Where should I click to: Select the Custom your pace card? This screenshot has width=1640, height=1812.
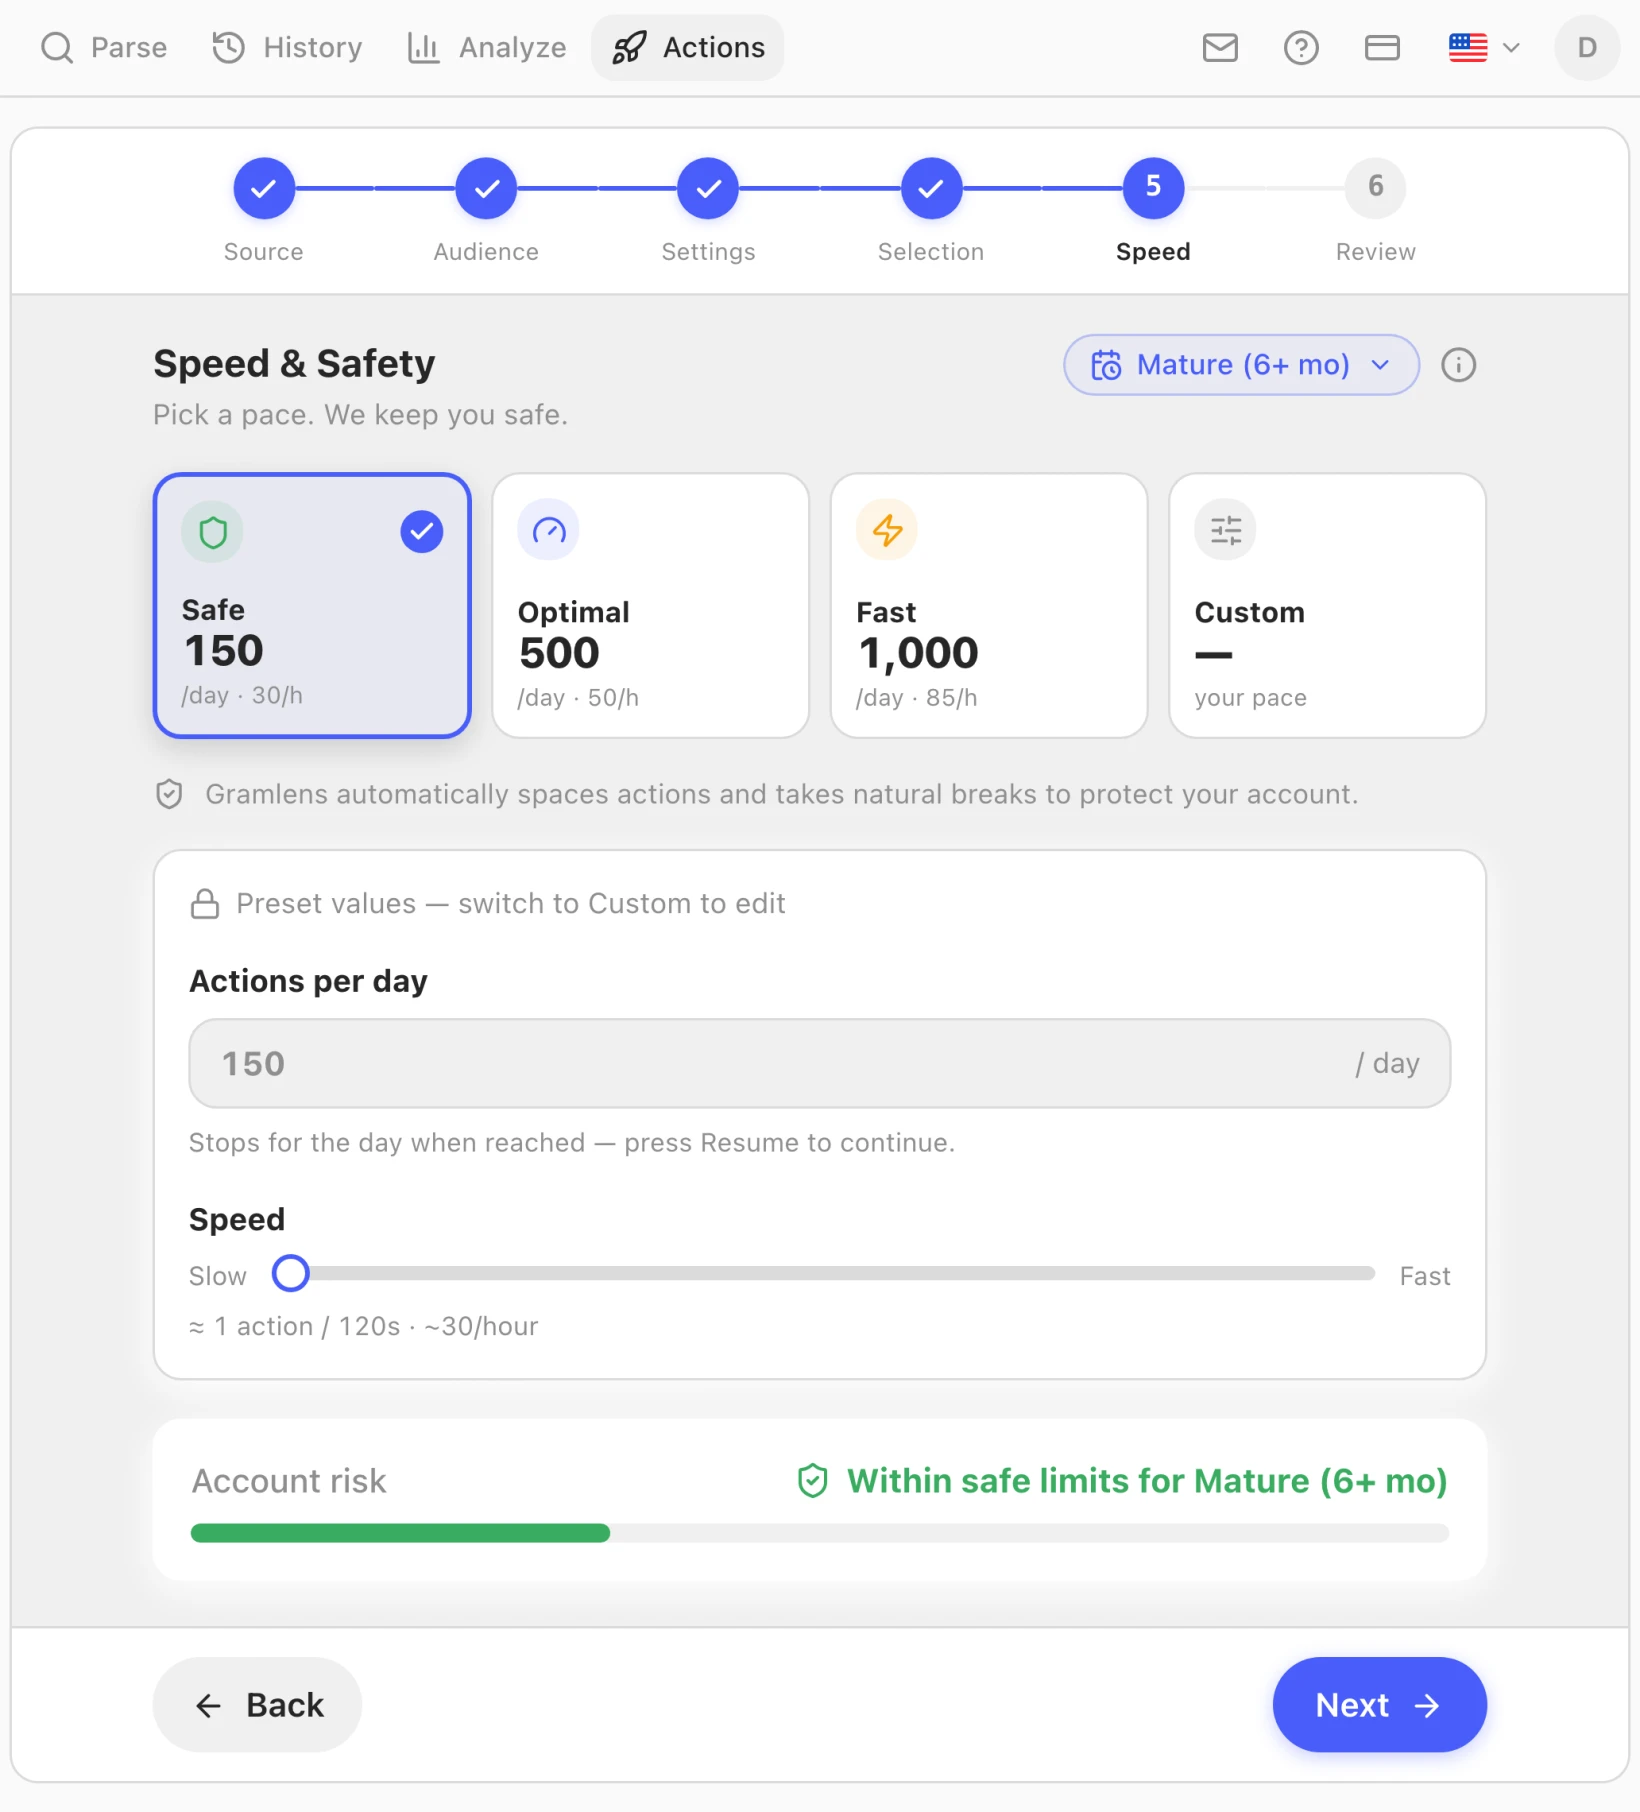pyautogui.click(x=1327, y=606)
